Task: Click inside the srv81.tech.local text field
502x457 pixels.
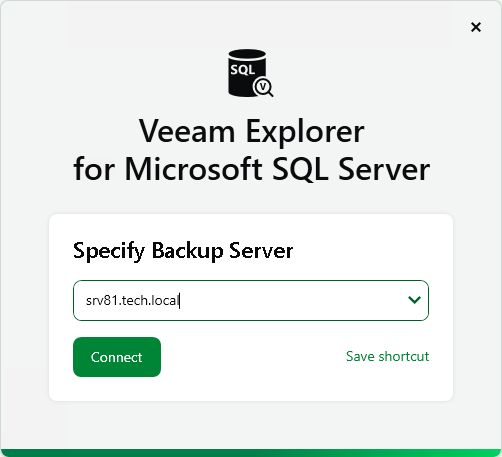Action: coord(251,300)
